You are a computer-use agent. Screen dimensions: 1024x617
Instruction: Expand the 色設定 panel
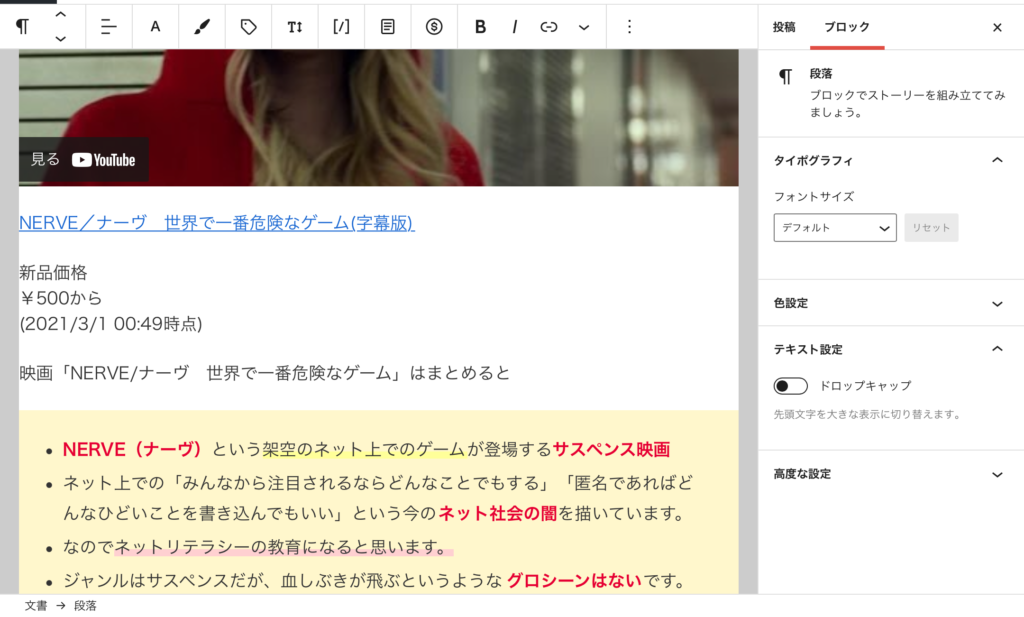click(x=890, y=303)
